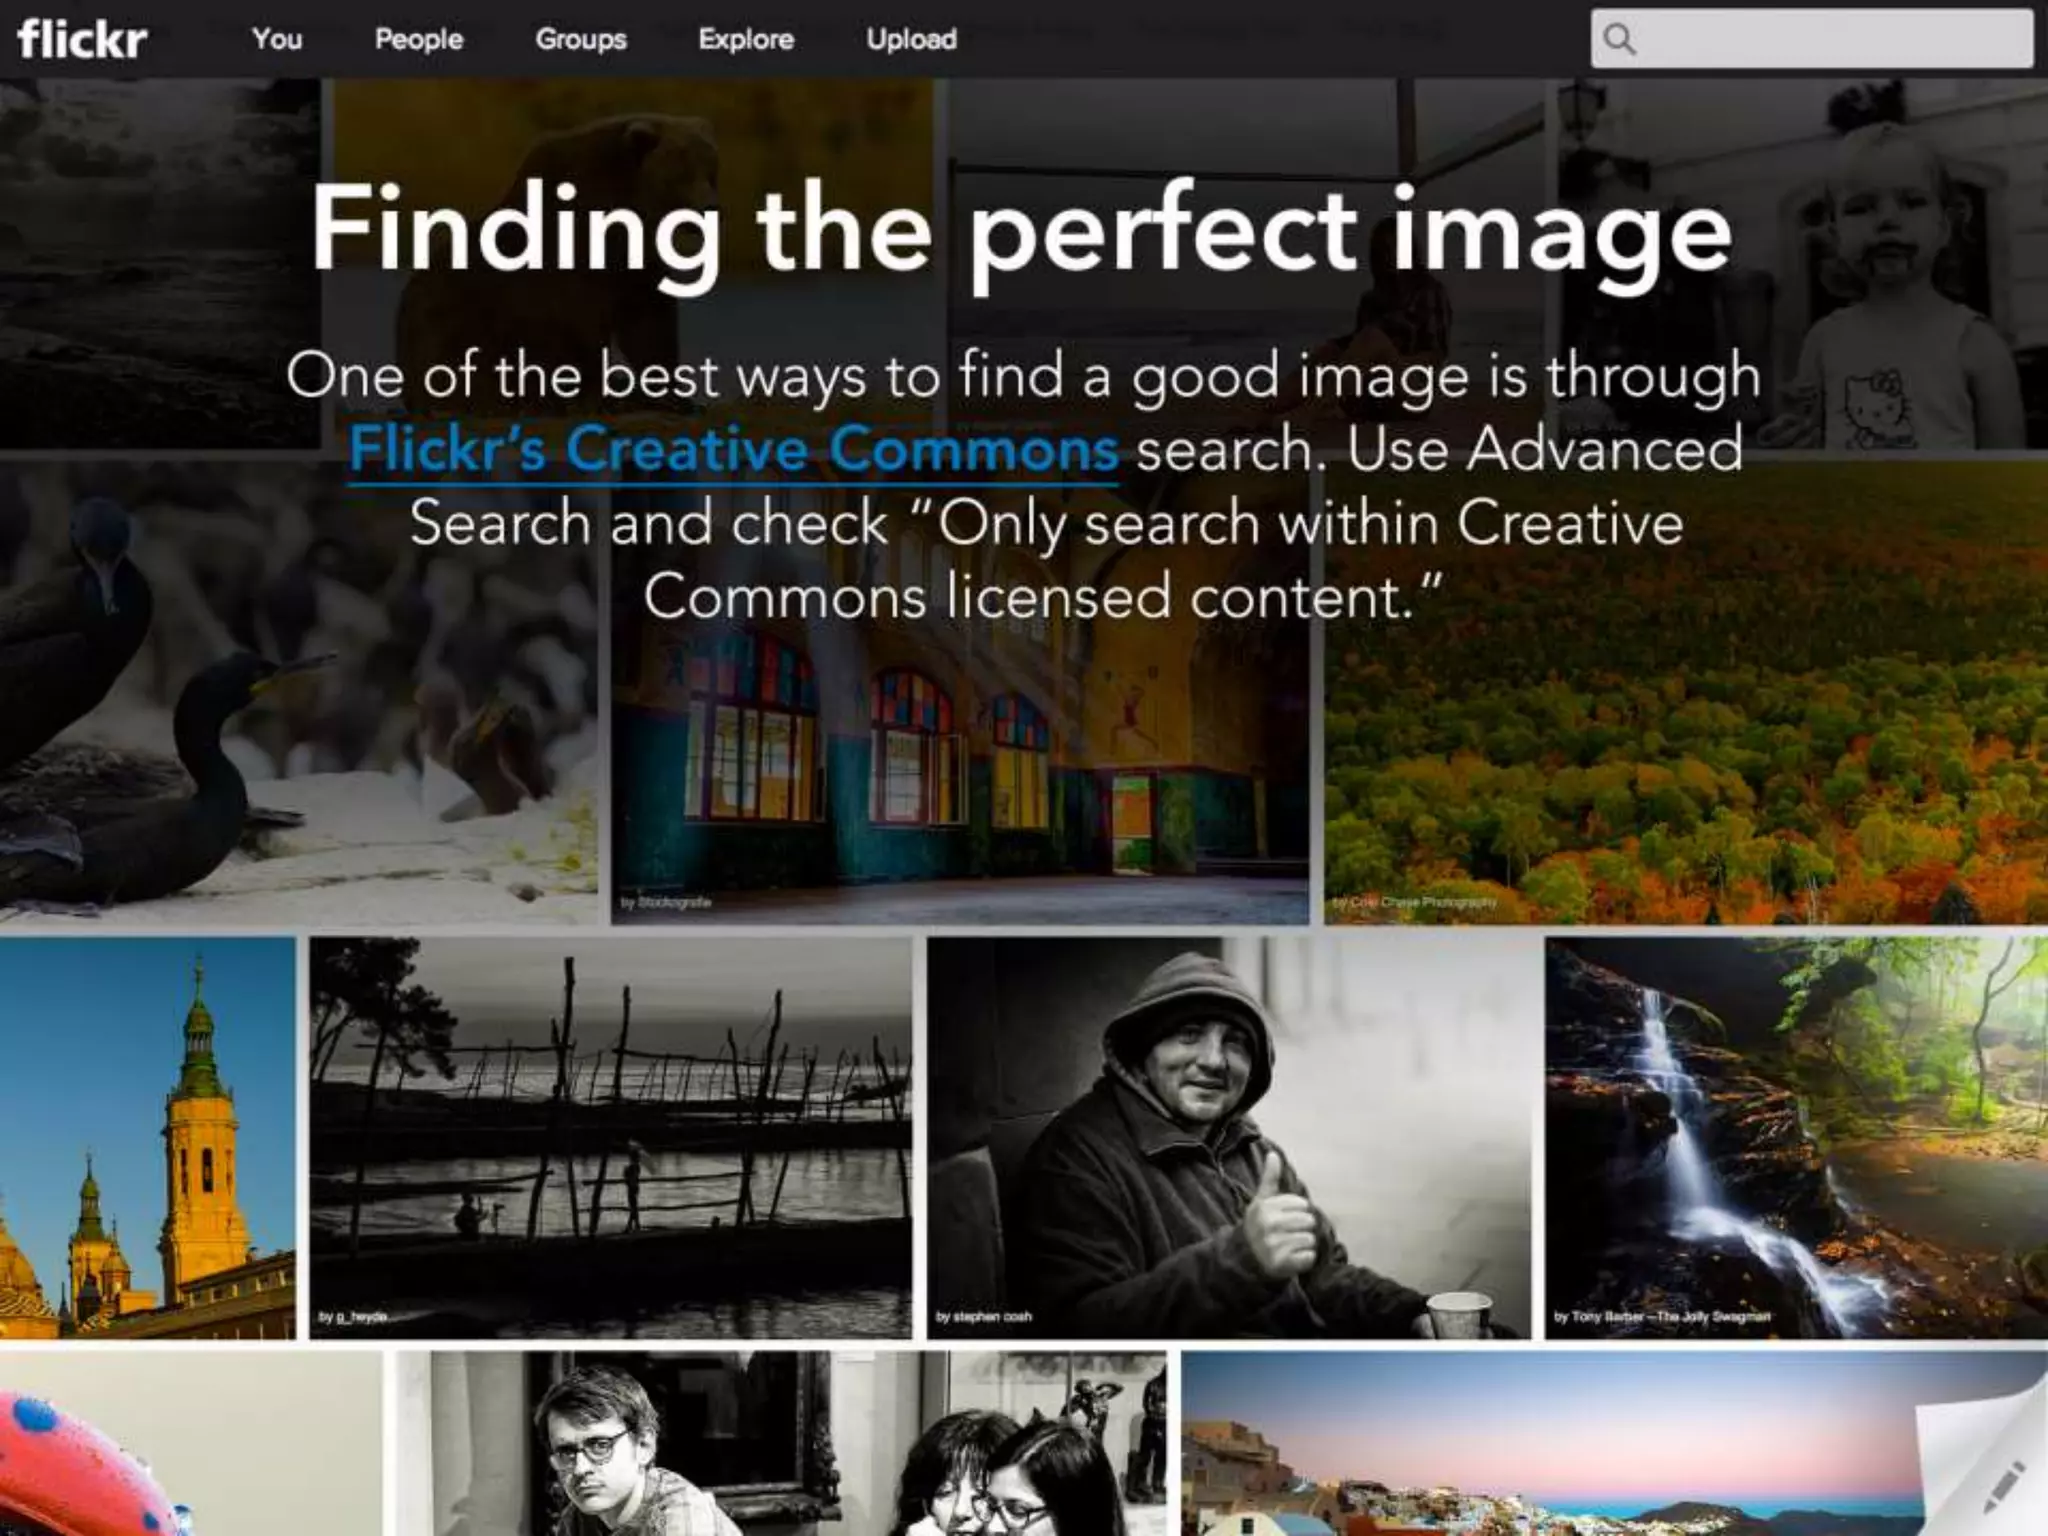Open the People menu
Screen dimensions: 2048x1536
(419, 40)
